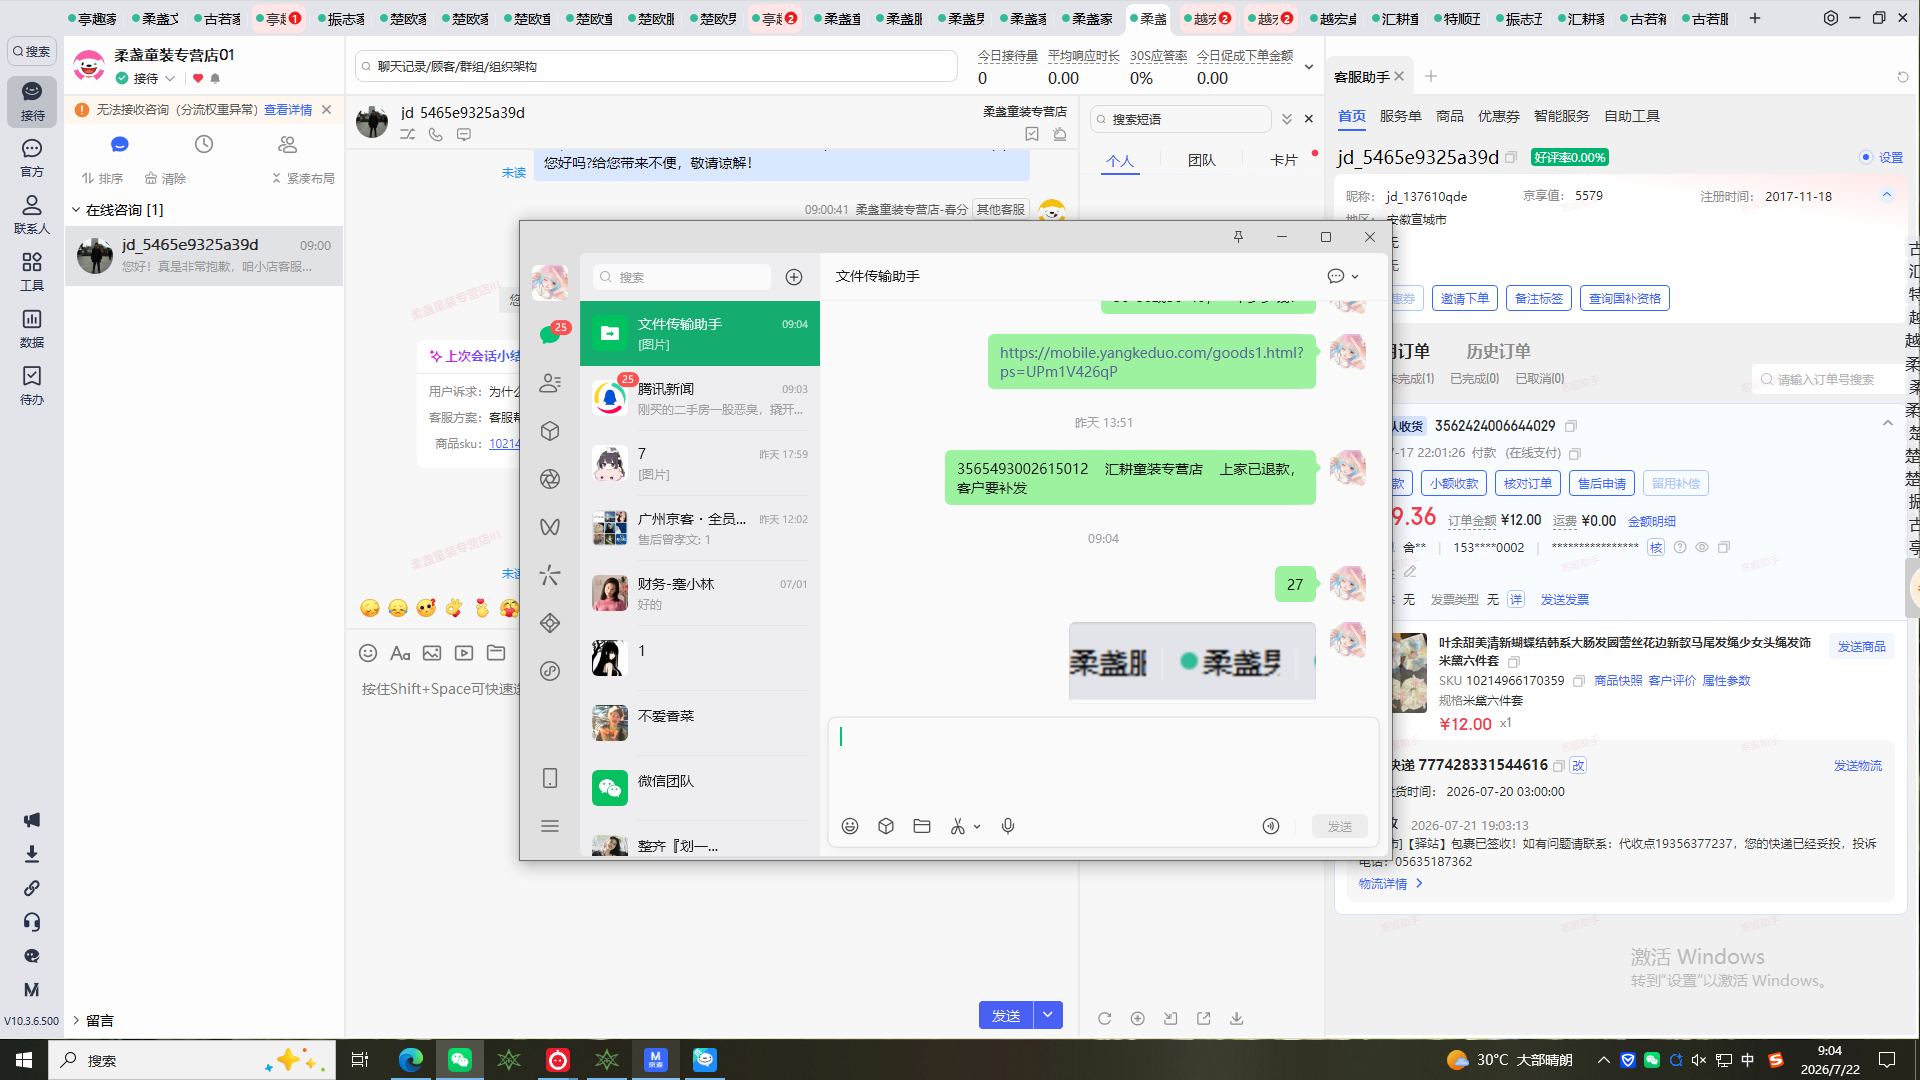Click the headset support icon in sidebar
This screenshot has width=1920, height=1080.
[32, 922]
